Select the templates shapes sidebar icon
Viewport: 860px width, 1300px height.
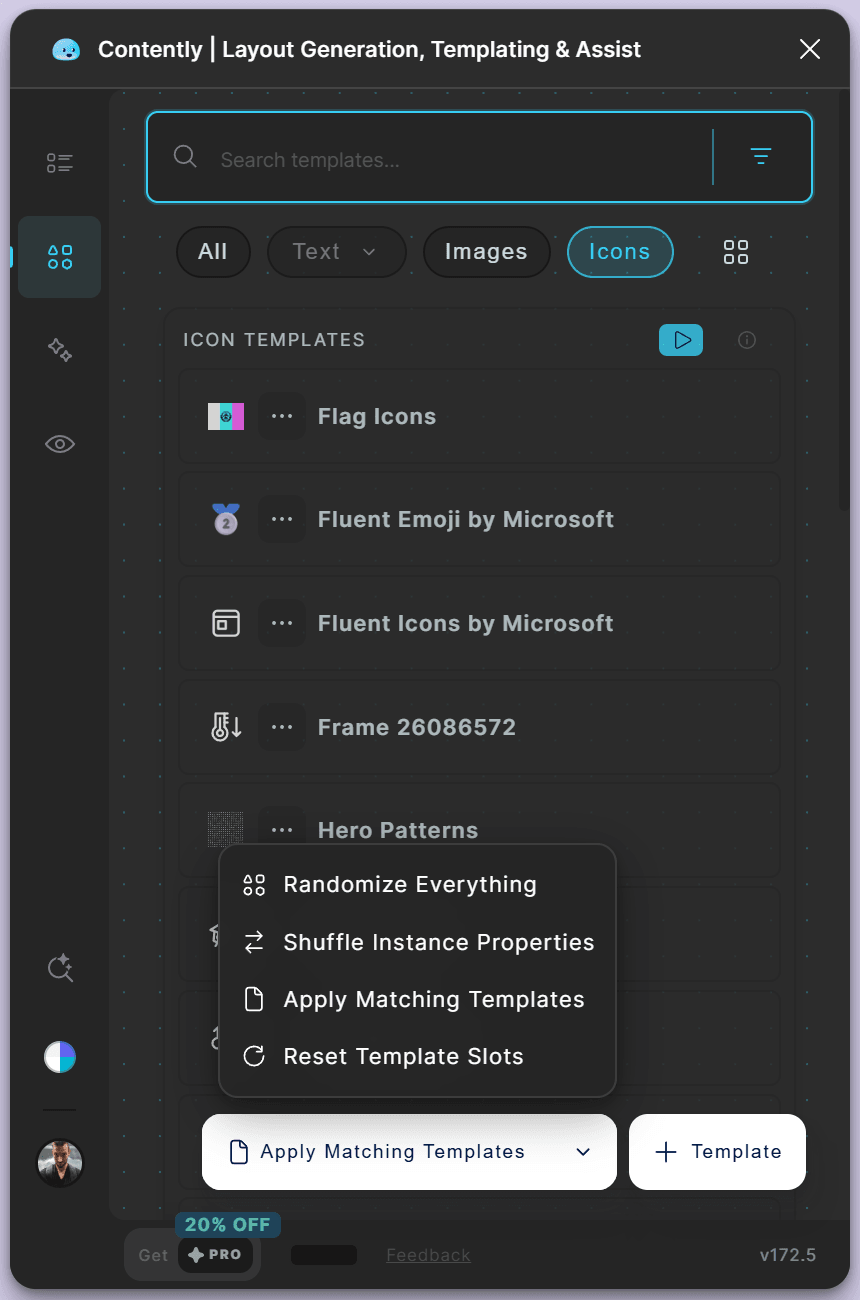60,257
